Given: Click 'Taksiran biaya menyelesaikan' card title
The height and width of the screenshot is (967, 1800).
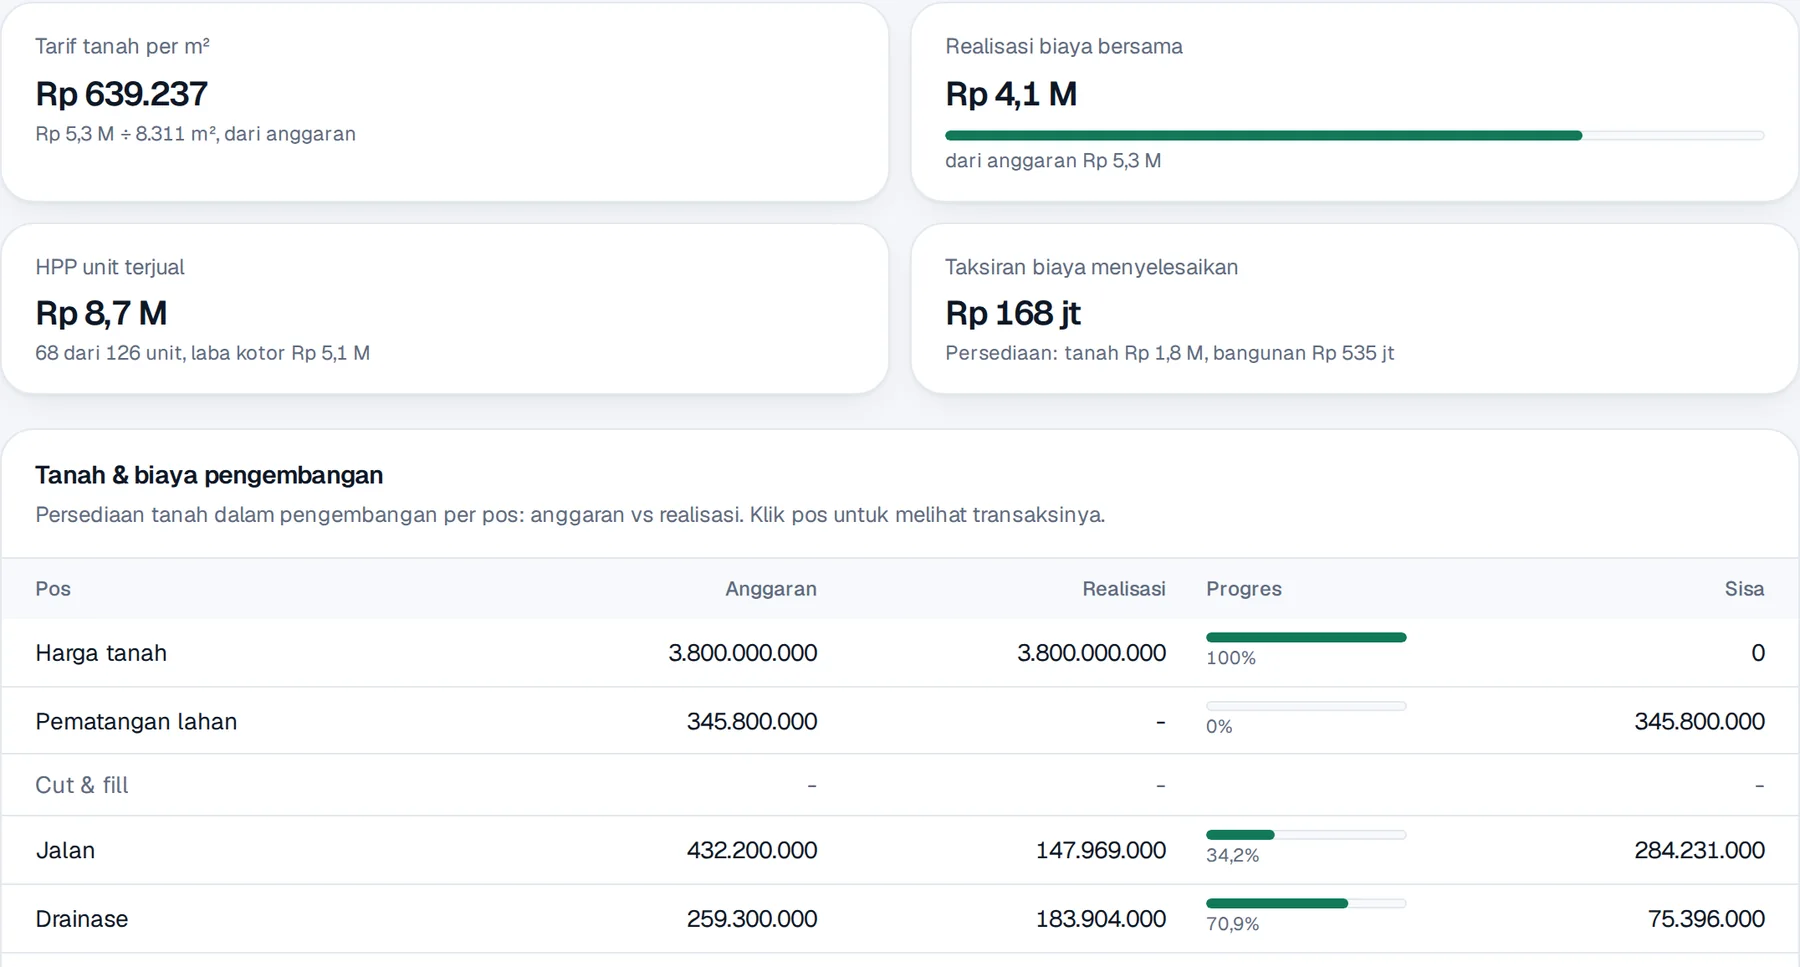Looking at the screenshot, I should tap(1092, 267).
